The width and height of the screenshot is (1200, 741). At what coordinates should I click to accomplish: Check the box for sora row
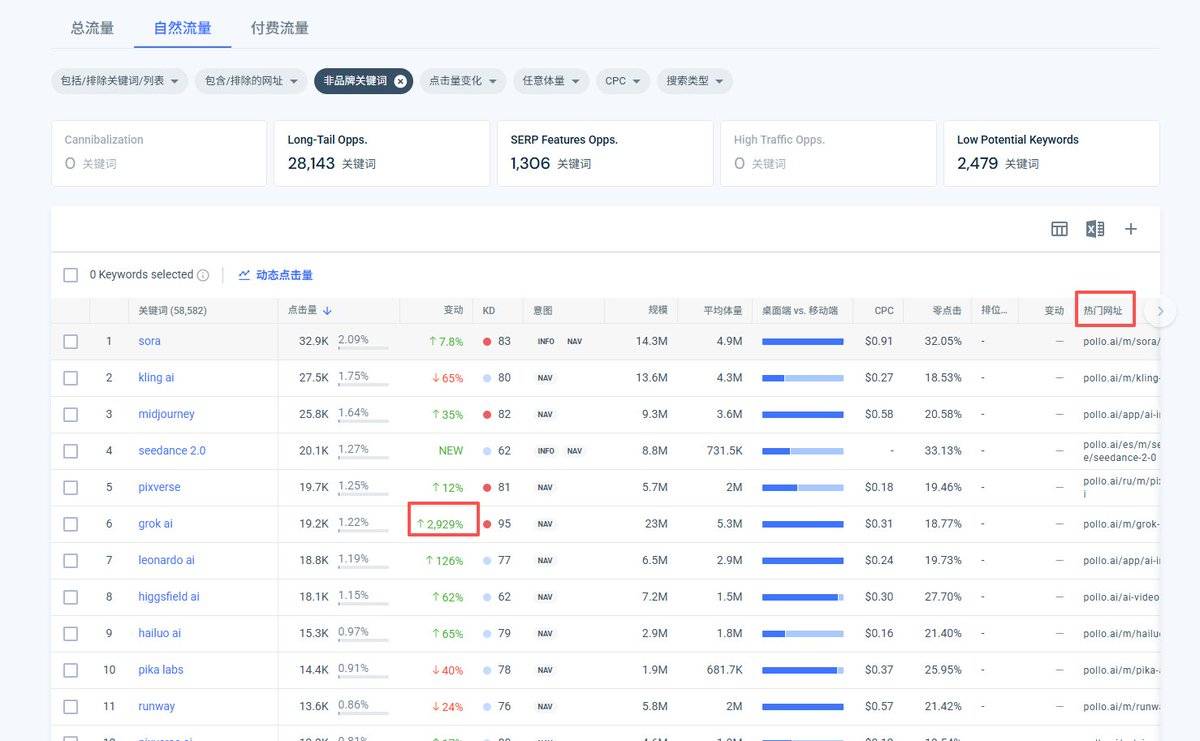70,341
